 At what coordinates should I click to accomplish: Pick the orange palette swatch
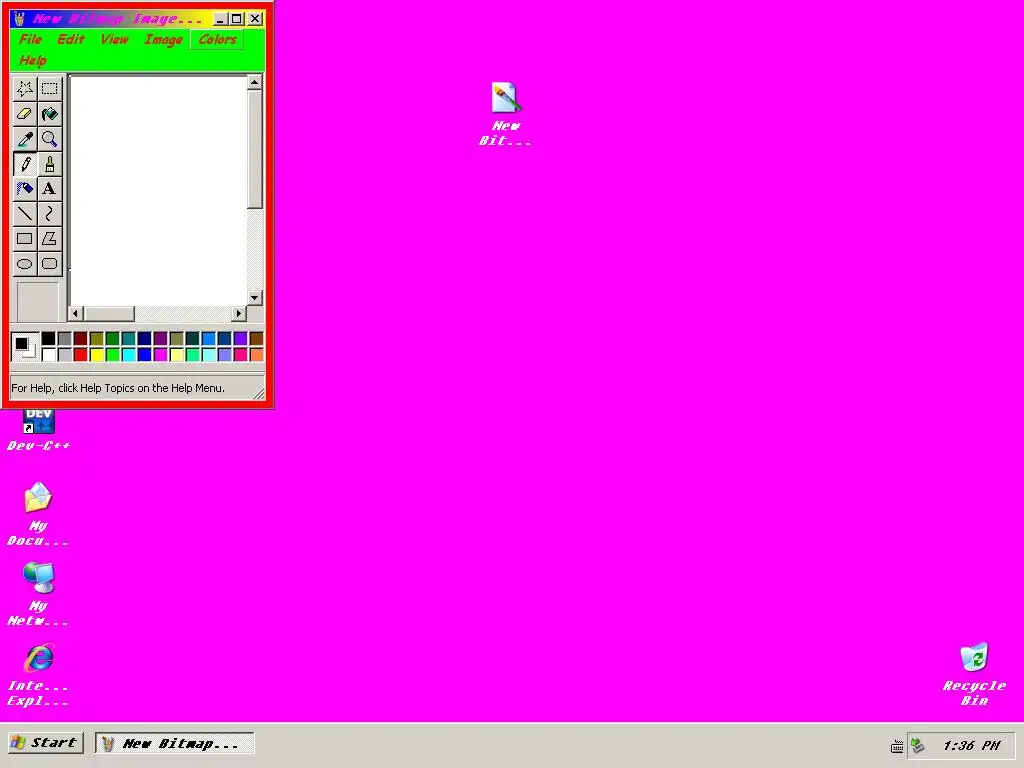(x=257, y=355)
